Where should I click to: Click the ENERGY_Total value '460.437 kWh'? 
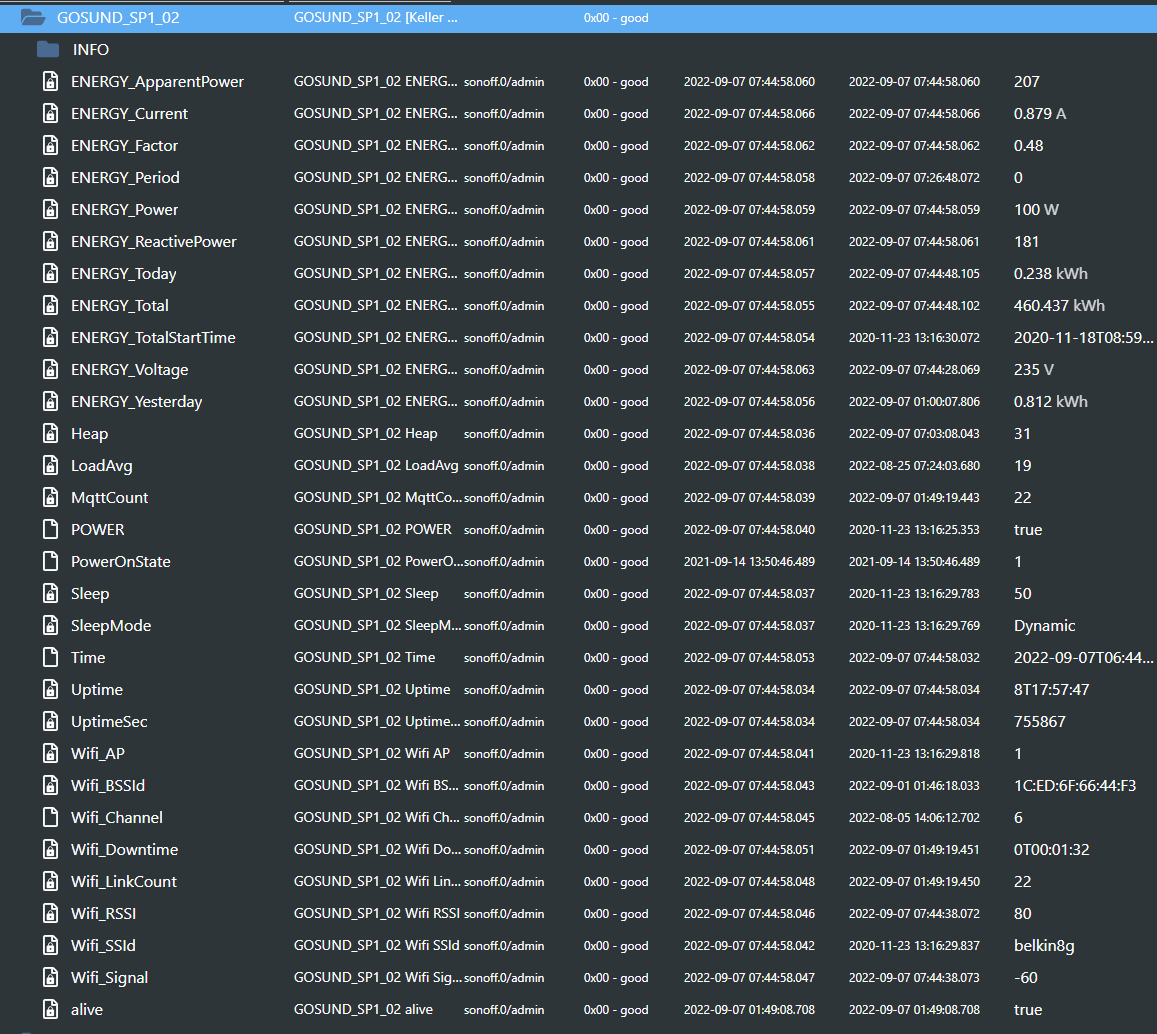(x=1059, y=306)
